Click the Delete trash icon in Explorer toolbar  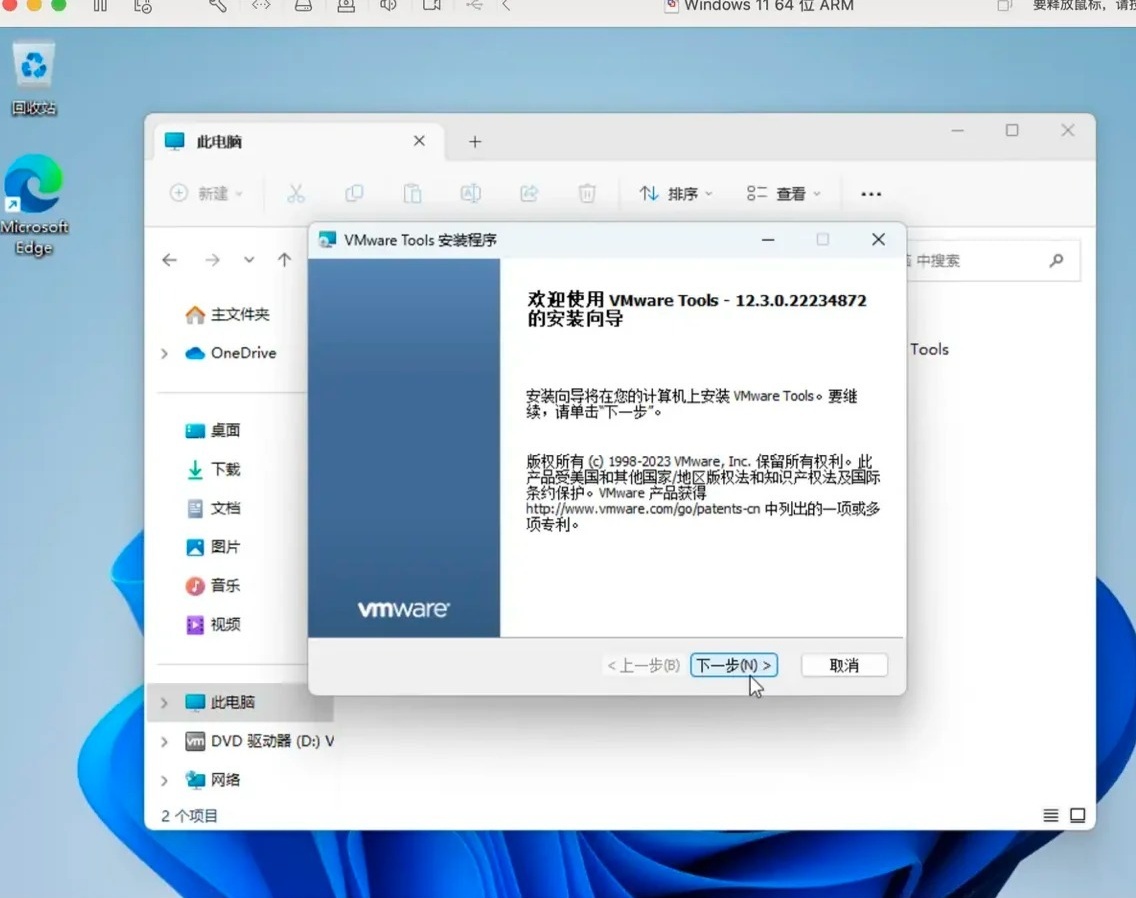(x=587, y=194)
